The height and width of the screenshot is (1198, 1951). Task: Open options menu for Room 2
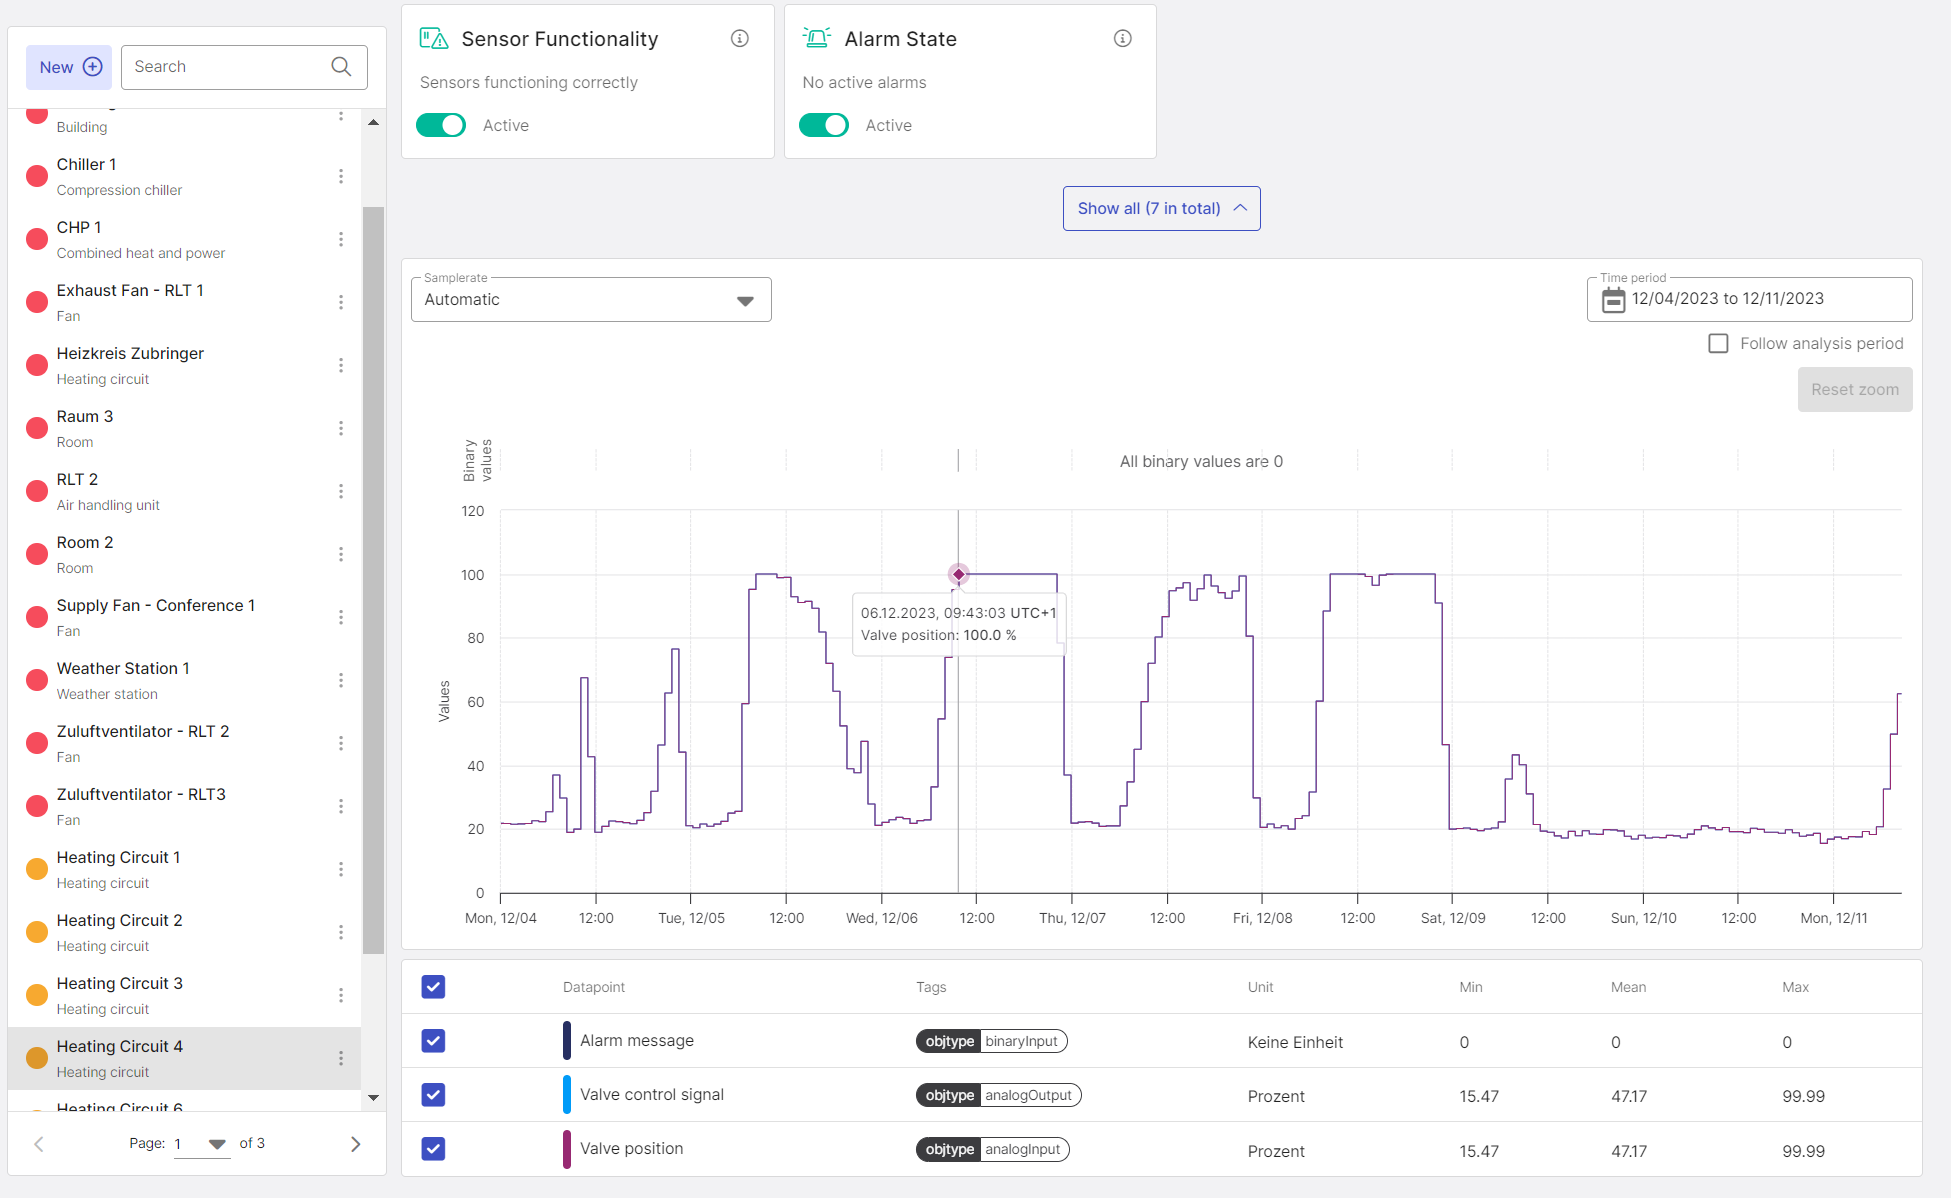point(341,554)
